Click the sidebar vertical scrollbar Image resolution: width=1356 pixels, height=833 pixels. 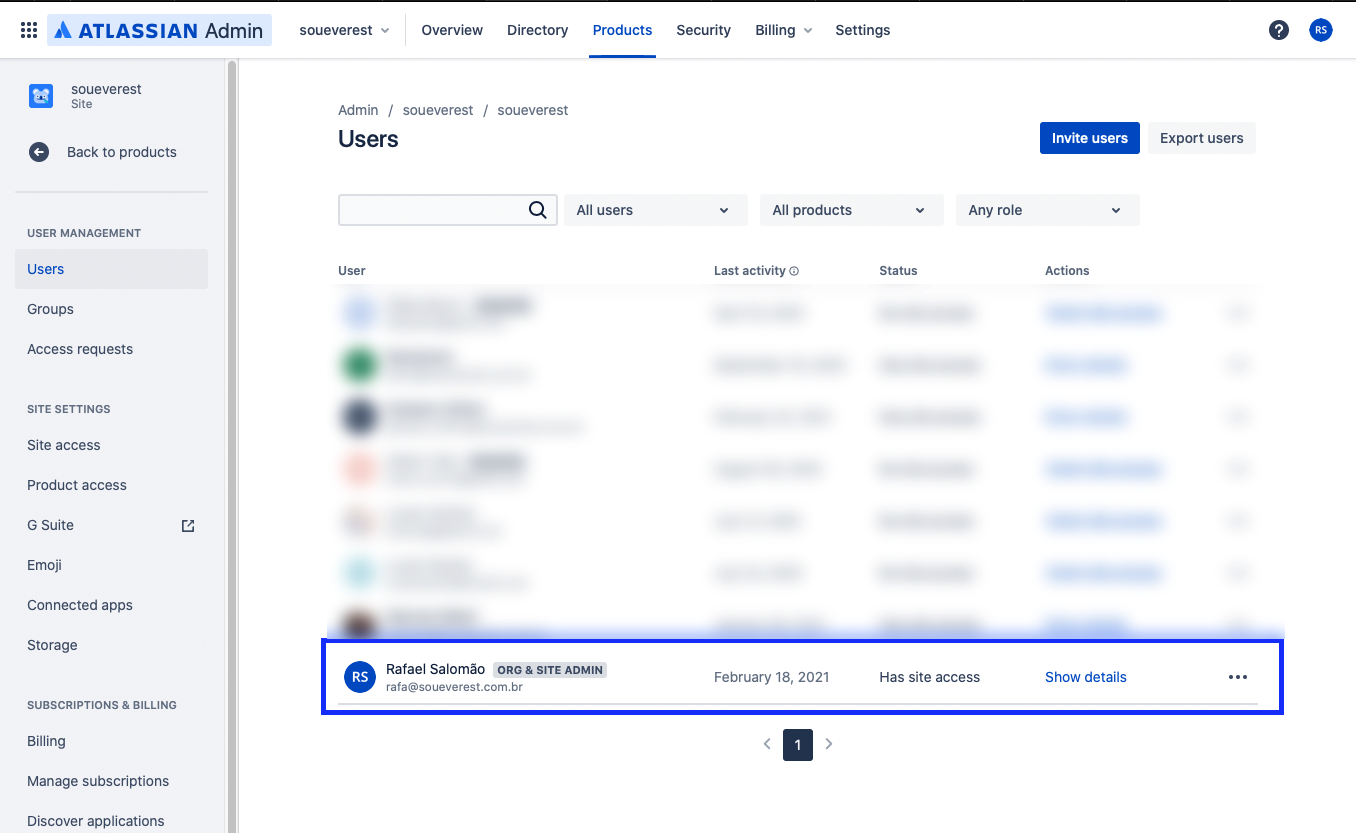(232, 446)
